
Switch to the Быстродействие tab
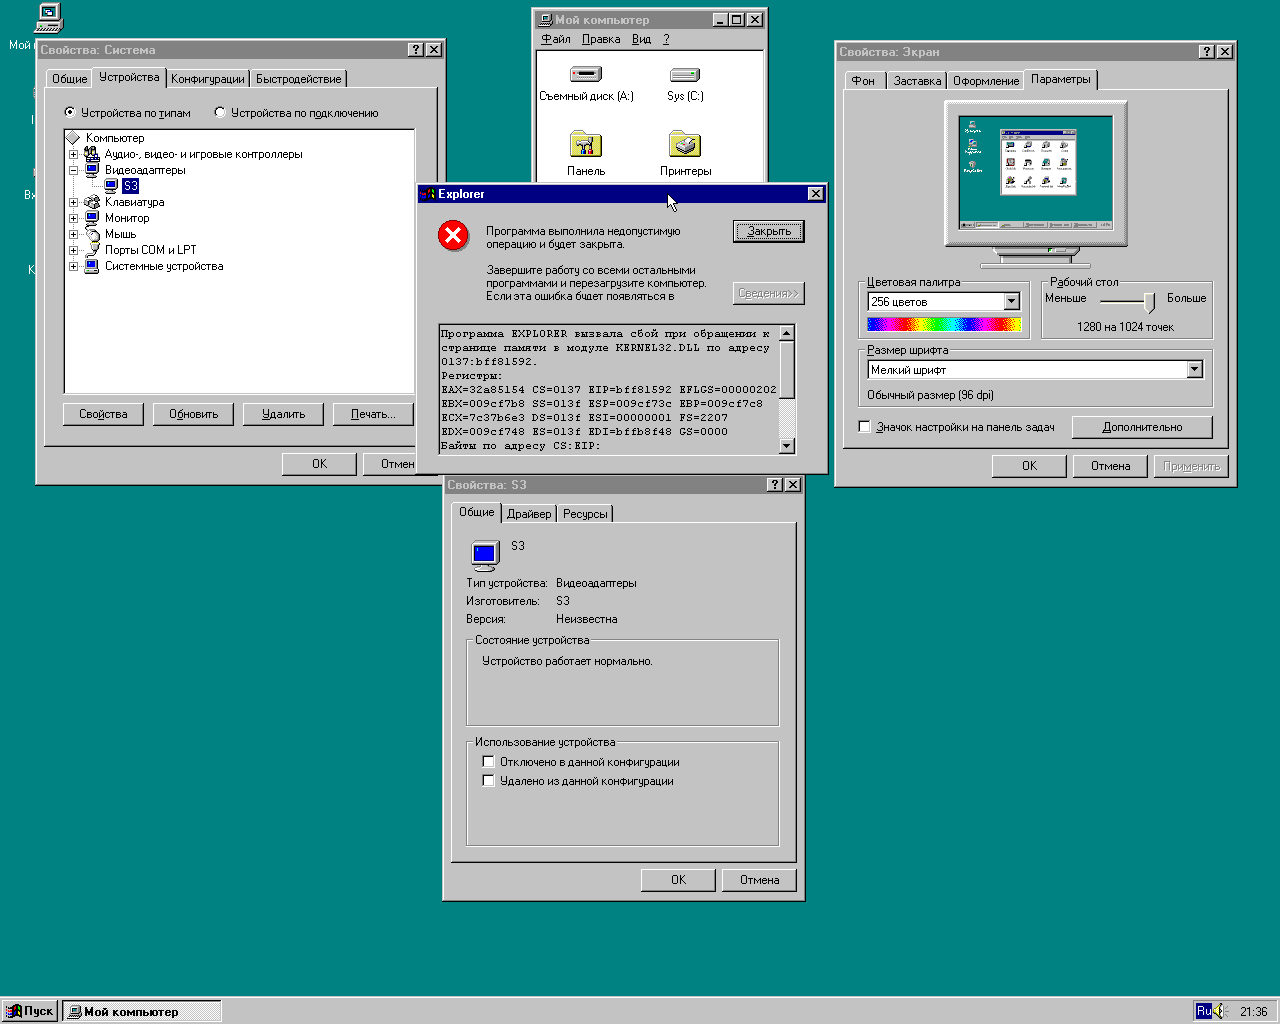(x=299, y=79)
